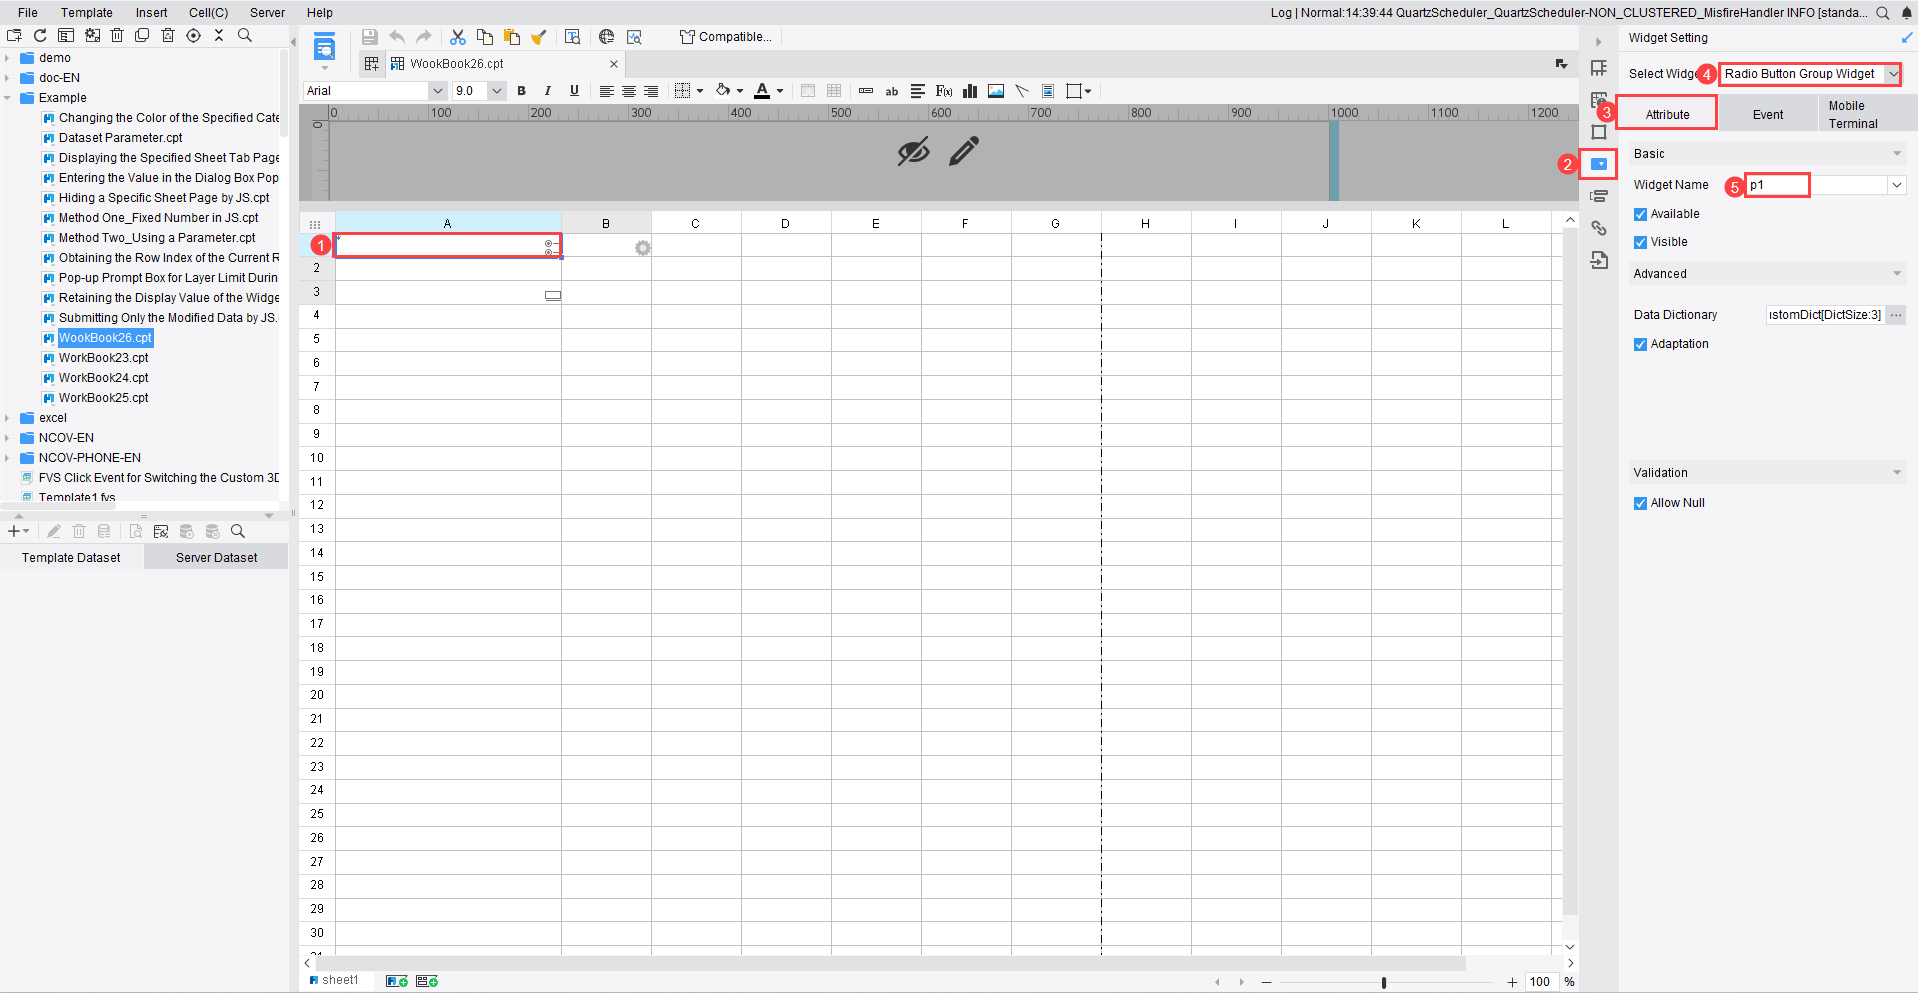Open the cell element sidebar icon
This screenshot has height=993, width=1918.
coord(1599,68)
